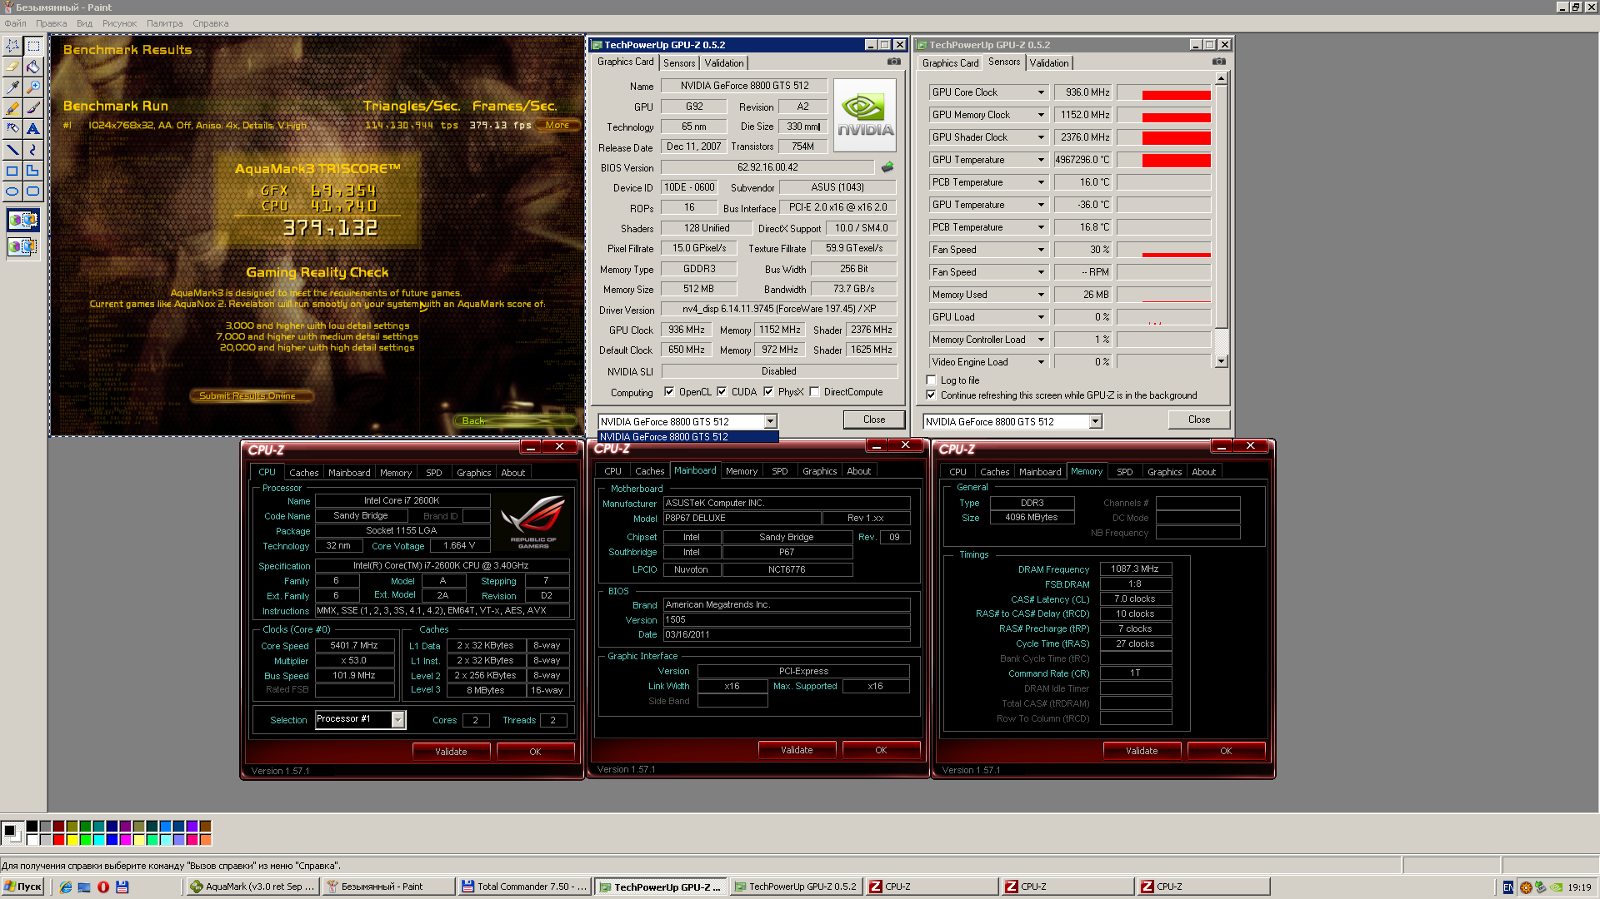The image size is (1600, 899).
Task: Pick the red color swatch in palette
Action: 58,839
